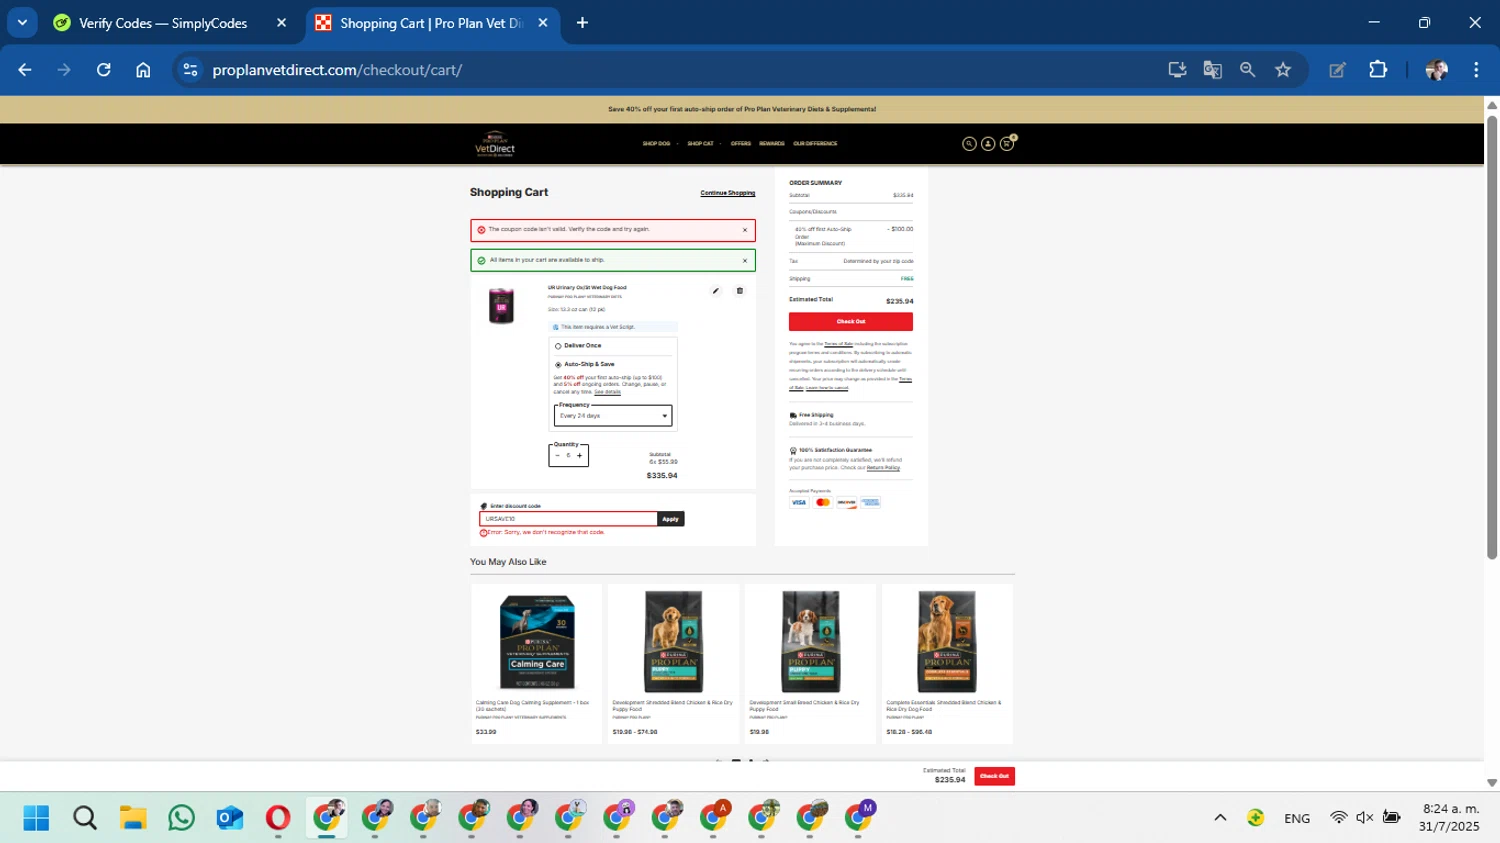Image resolution: width=1500 pixels, height=843 pixels.
Task: Click the 40% off auto-ship promo banner
Action: click(x=742, y=109)
